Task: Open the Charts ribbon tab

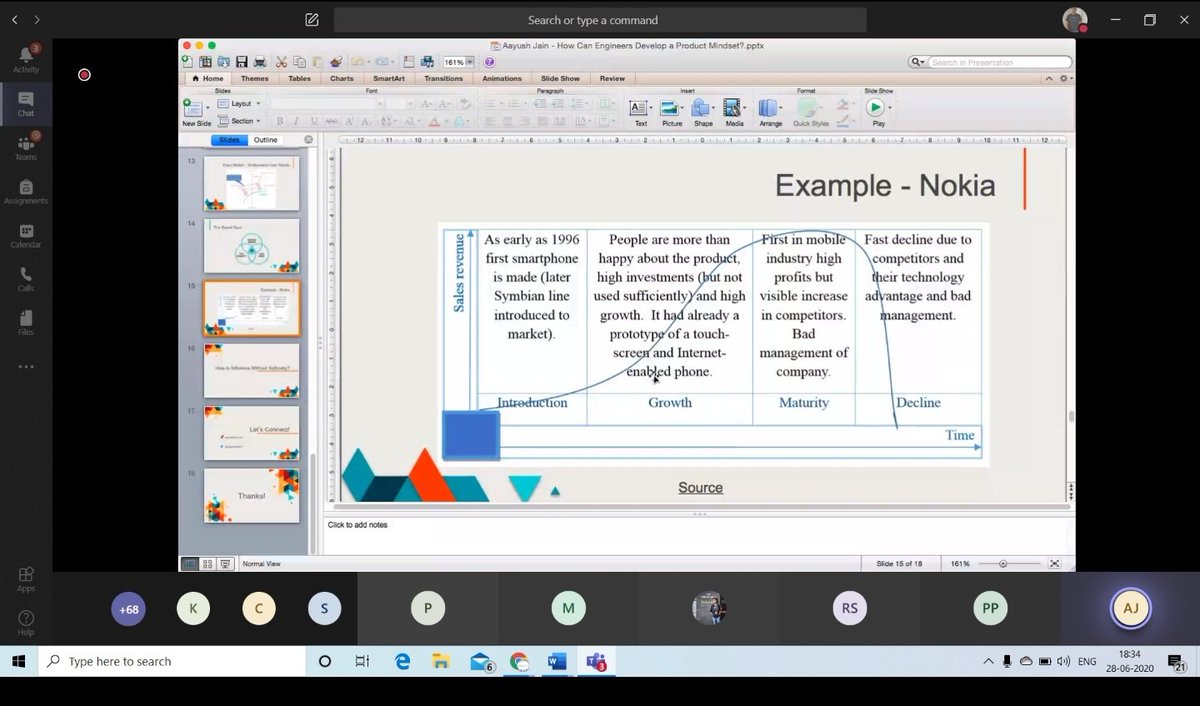Action: 342,78
